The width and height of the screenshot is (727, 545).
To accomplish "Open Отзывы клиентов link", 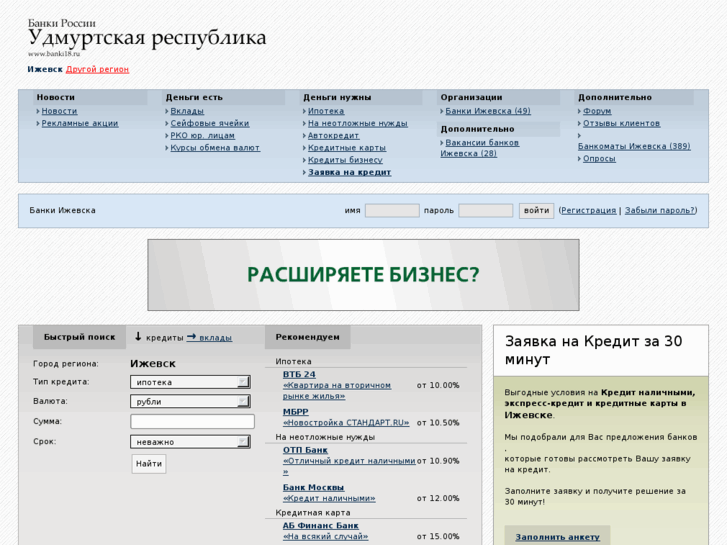I will click(x=621, y=123).
